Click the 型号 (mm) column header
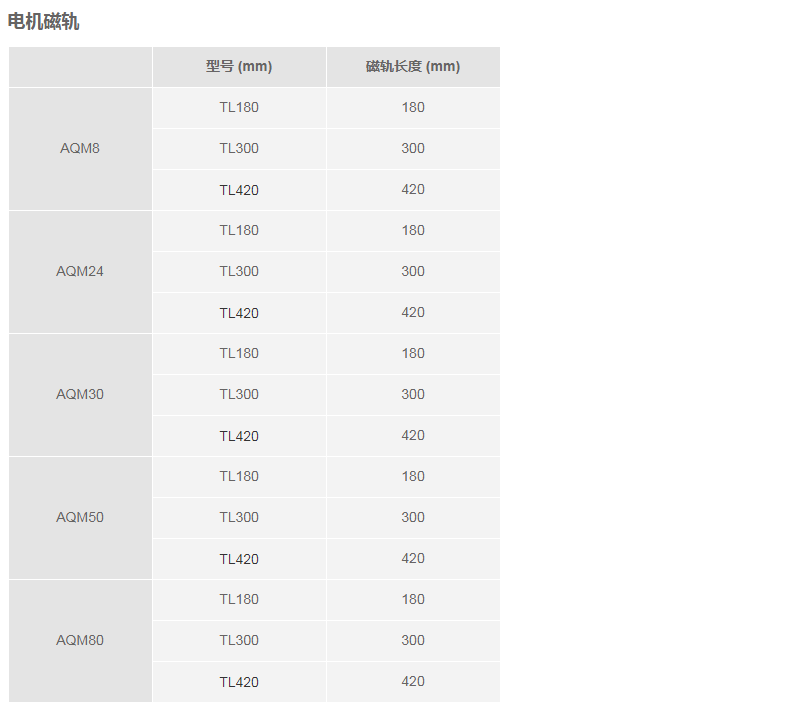805x723 pixels. [x=239, y=67]
